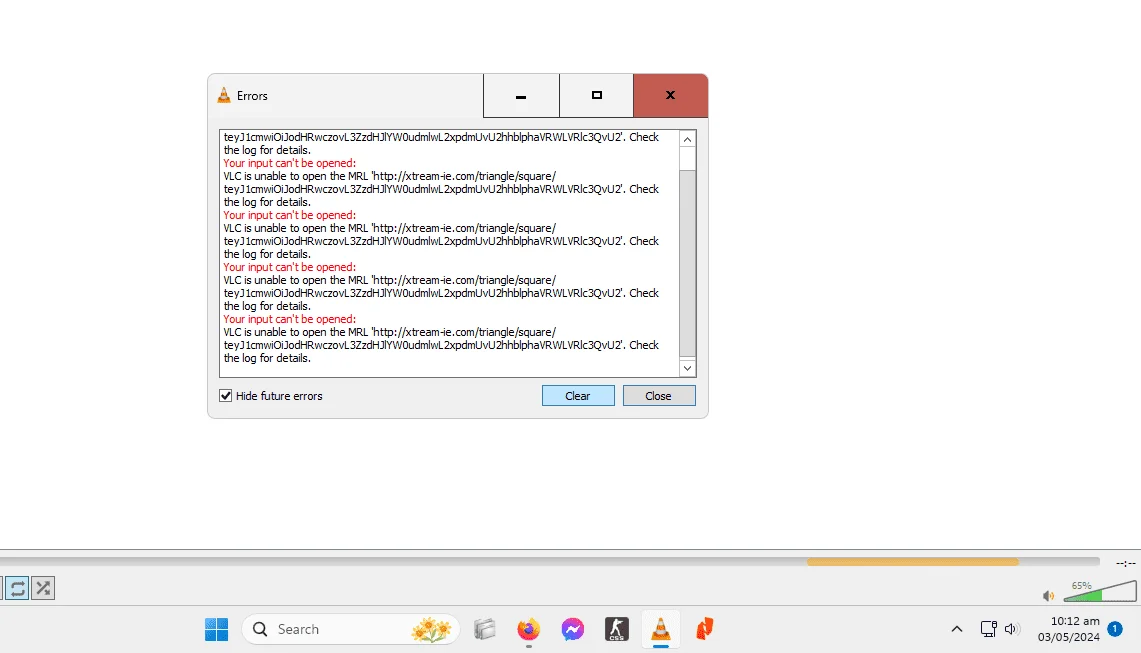The image size is (1141, 653).
Task: Click scroll up arrow in error log
Action: pos(687,139)
